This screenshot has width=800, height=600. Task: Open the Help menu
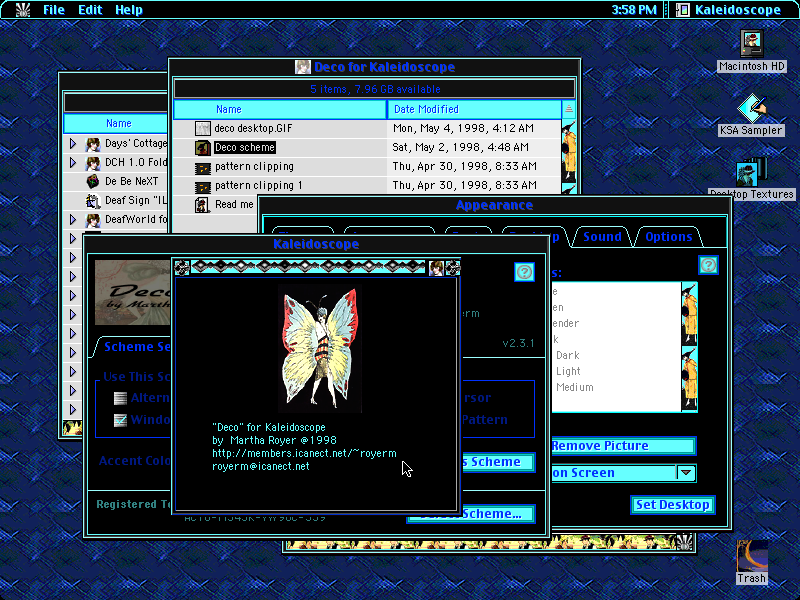click(x=129, y=10)
